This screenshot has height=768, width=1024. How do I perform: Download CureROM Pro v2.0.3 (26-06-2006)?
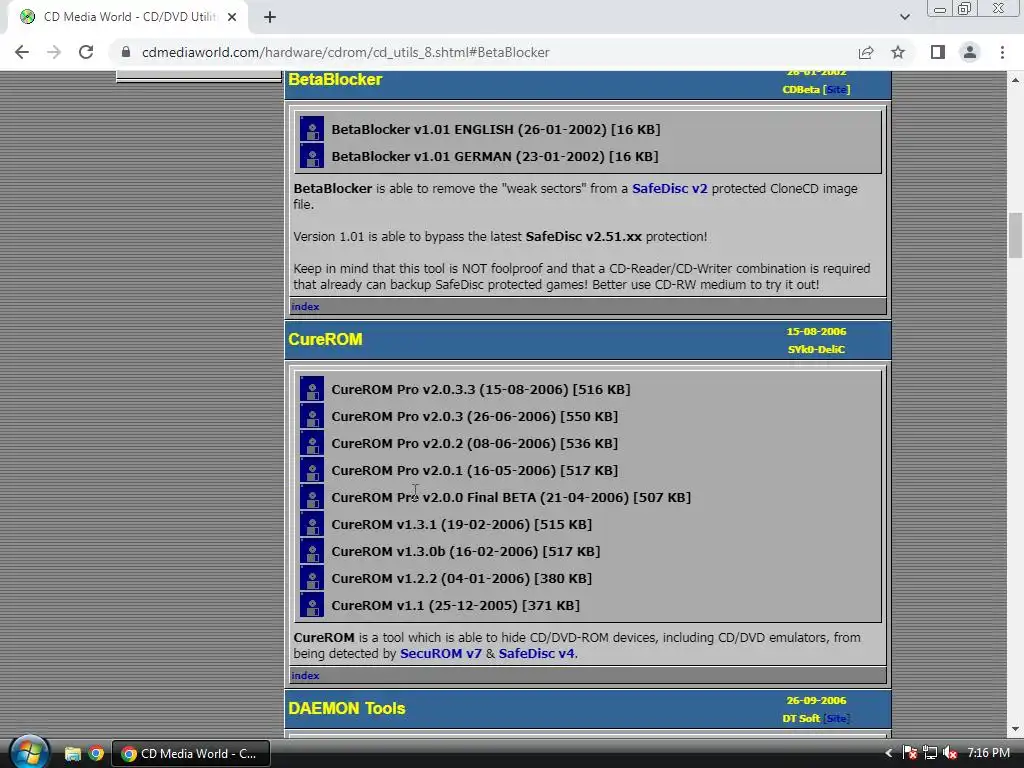pyautogui.click(x=474, y=416)
